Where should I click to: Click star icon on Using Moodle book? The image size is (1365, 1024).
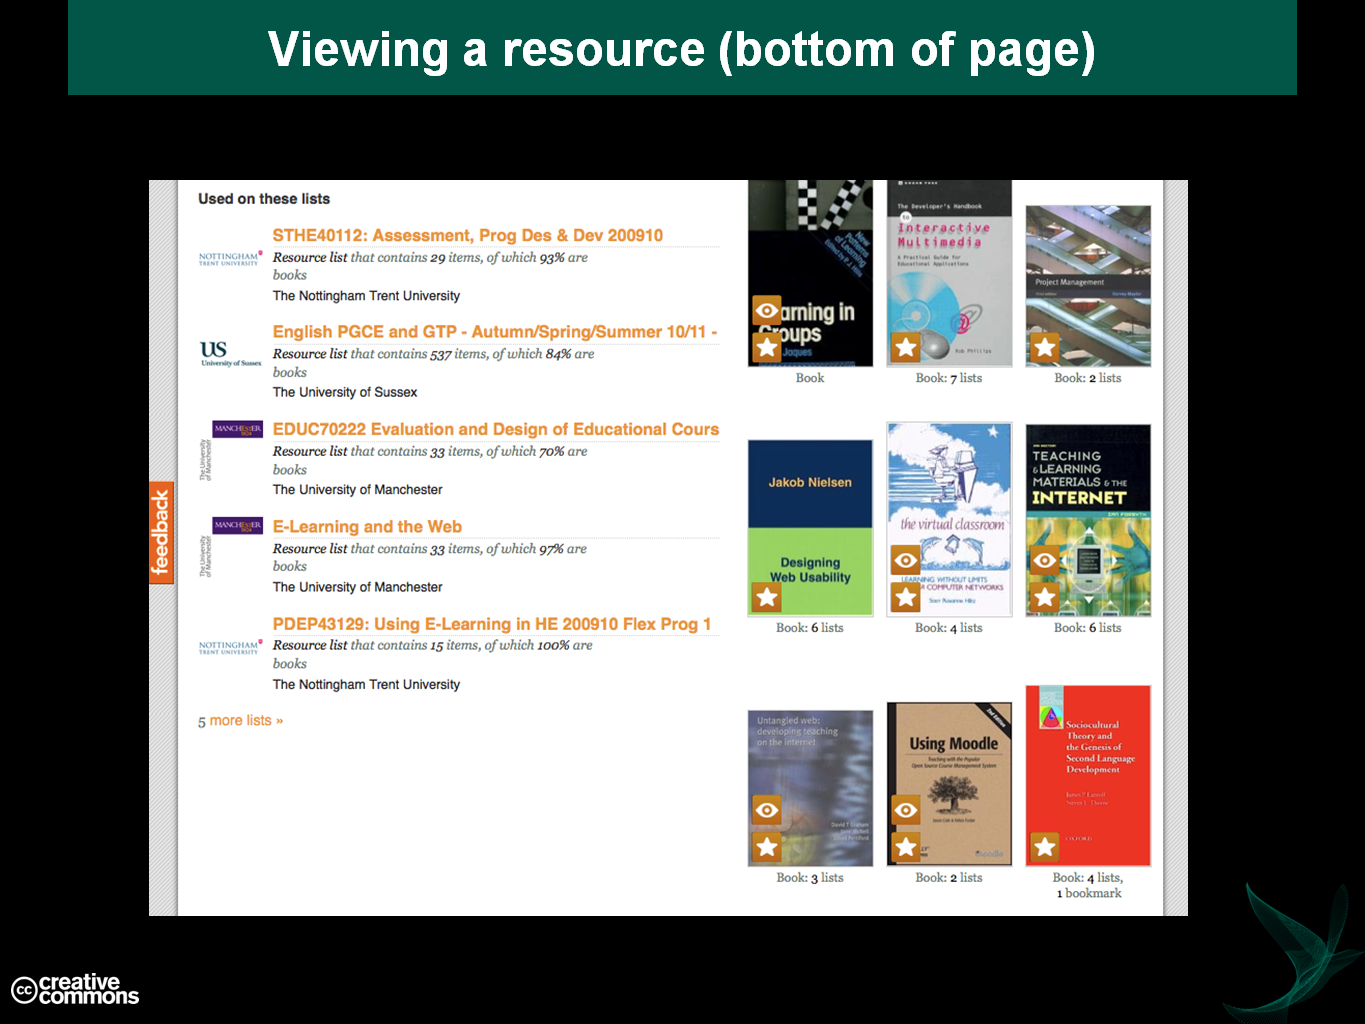tap(906, 848)
